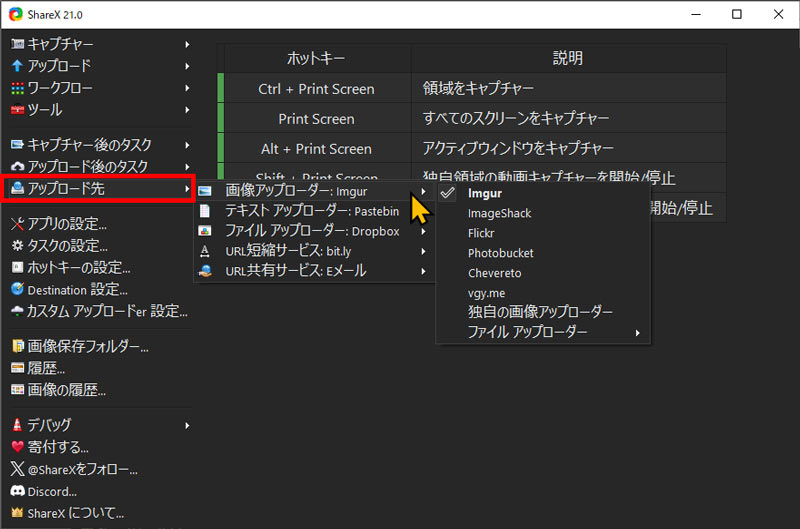This screenshot has height=529, width=800.
Task: Click the URL共有サービス row icon
Action: pyautogui.click(x=205, y=271)
